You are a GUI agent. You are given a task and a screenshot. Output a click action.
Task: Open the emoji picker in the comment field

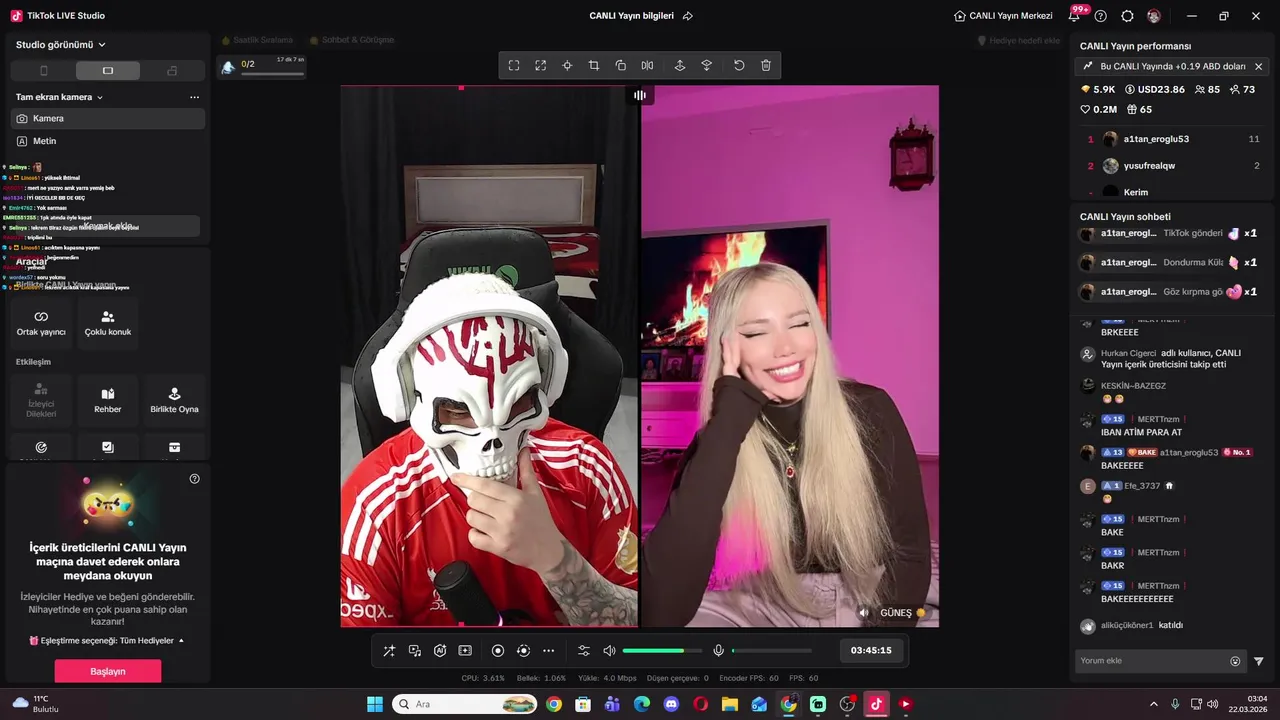coord(1235,661)
